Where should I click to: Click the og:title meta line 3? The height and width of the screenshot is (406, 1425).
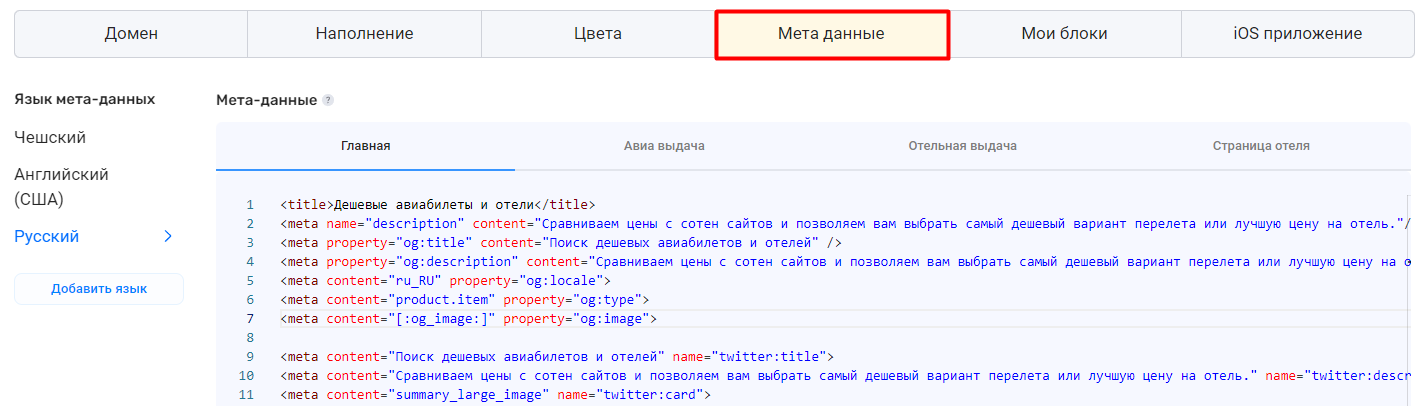click(561, 242)
